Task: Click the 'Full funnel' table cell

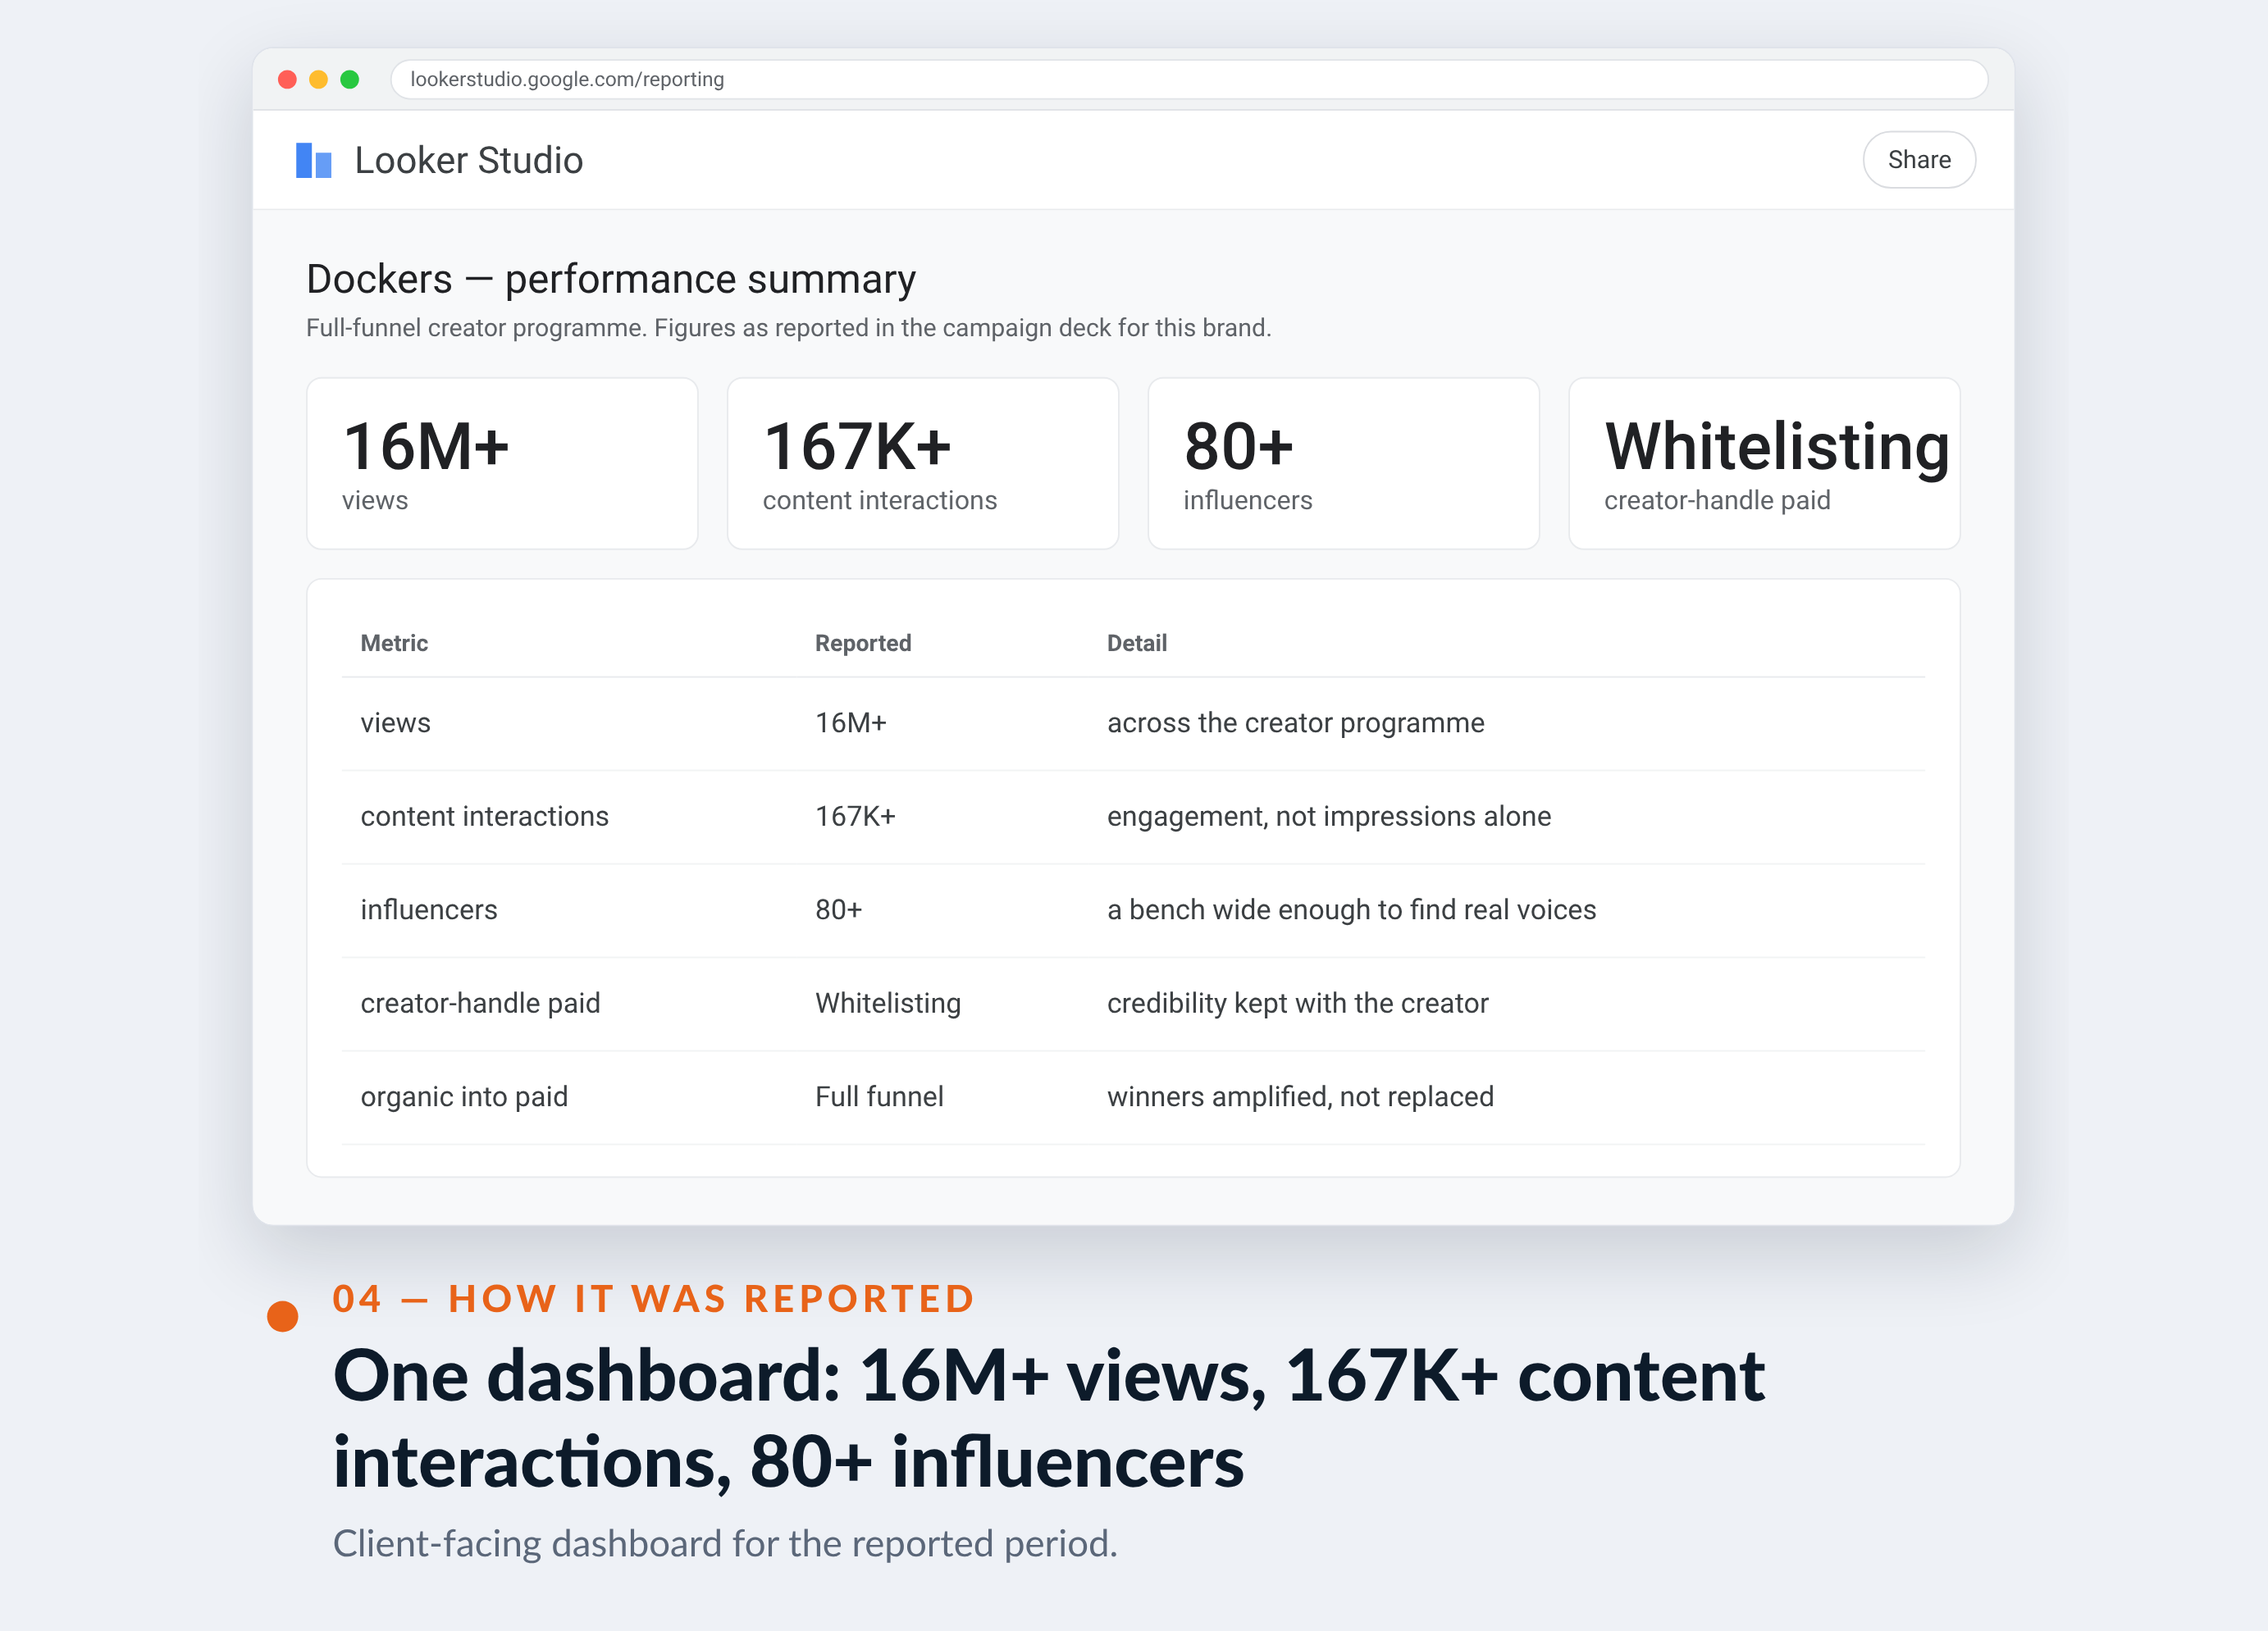Action: pos(879,1097)
